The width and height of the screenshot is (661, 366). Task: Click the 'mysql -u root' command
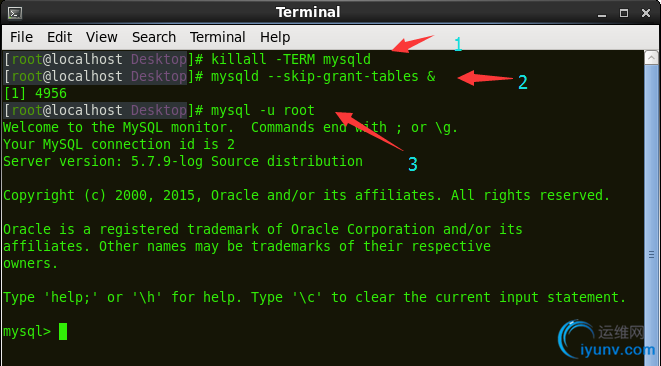[x=263, y=110]
